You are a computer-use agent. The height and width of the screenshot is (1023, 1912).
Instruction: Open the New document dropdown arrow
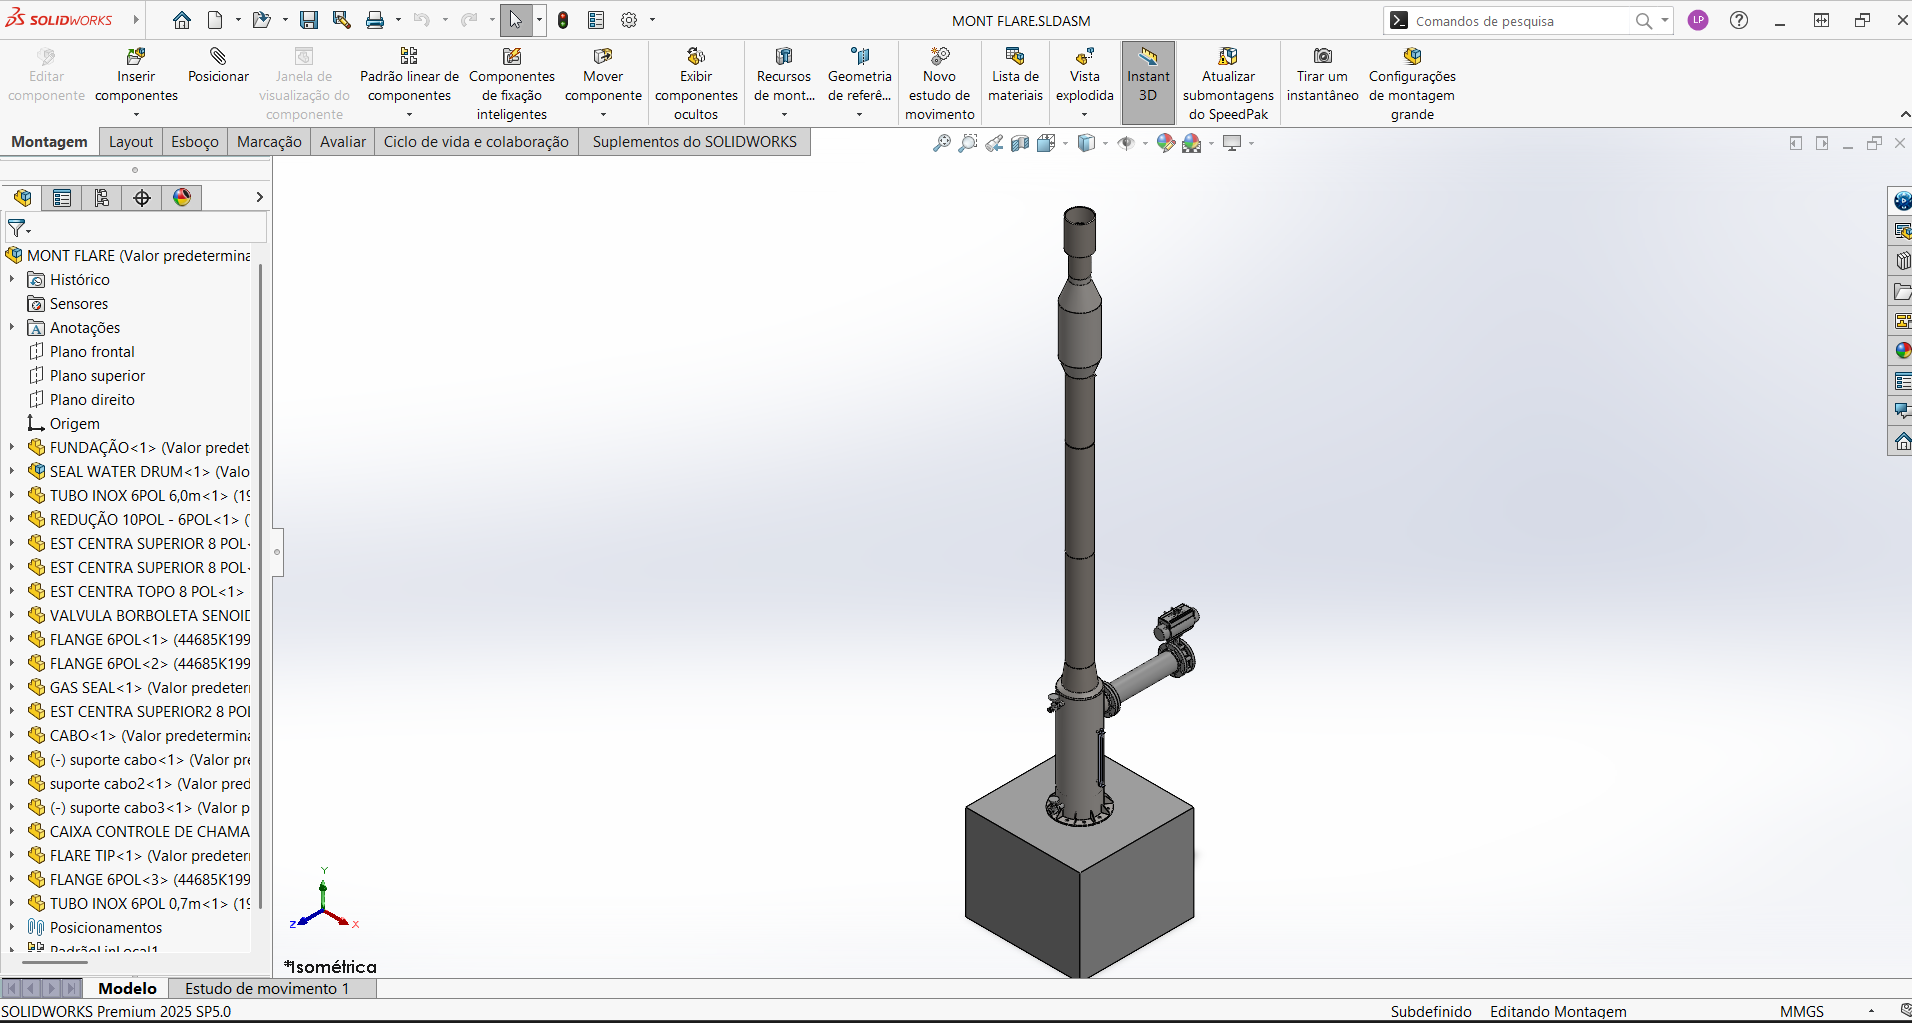pos(238,20)
